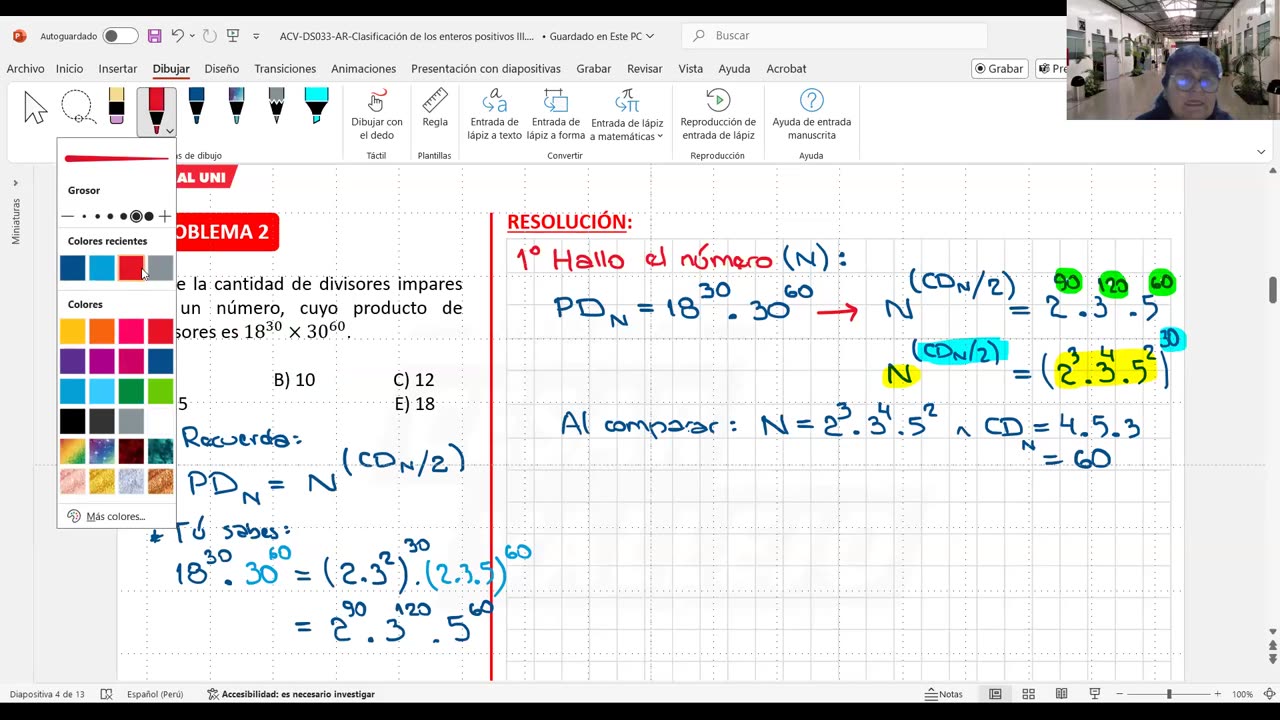Click the previous slide double arrow
This screenshot has height=720, width=1280.
pyautogui.click(x=1272, y=645)
